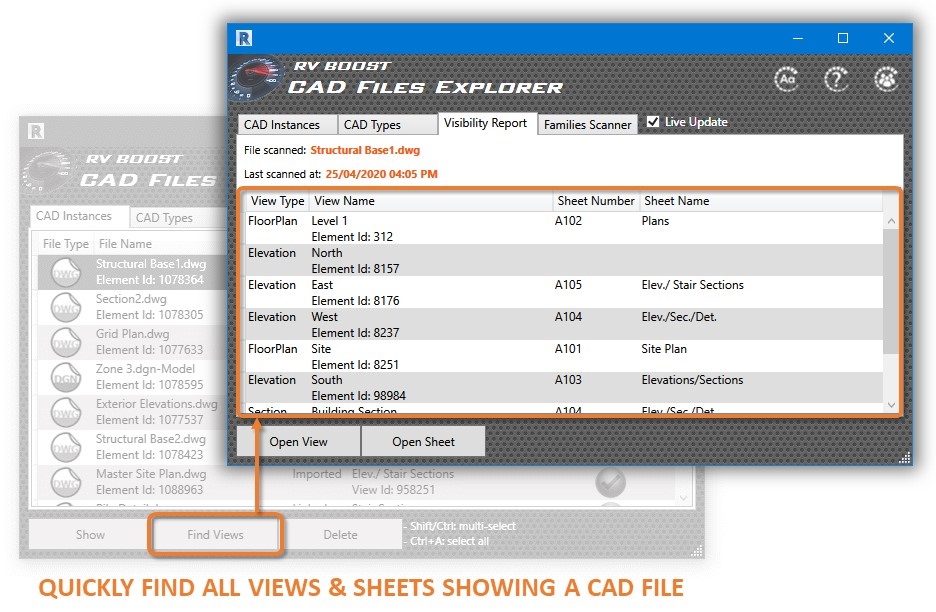This screenshot has width=936, height=612.
Task: Select the East Elevation row
Action: tap(564, 293)
